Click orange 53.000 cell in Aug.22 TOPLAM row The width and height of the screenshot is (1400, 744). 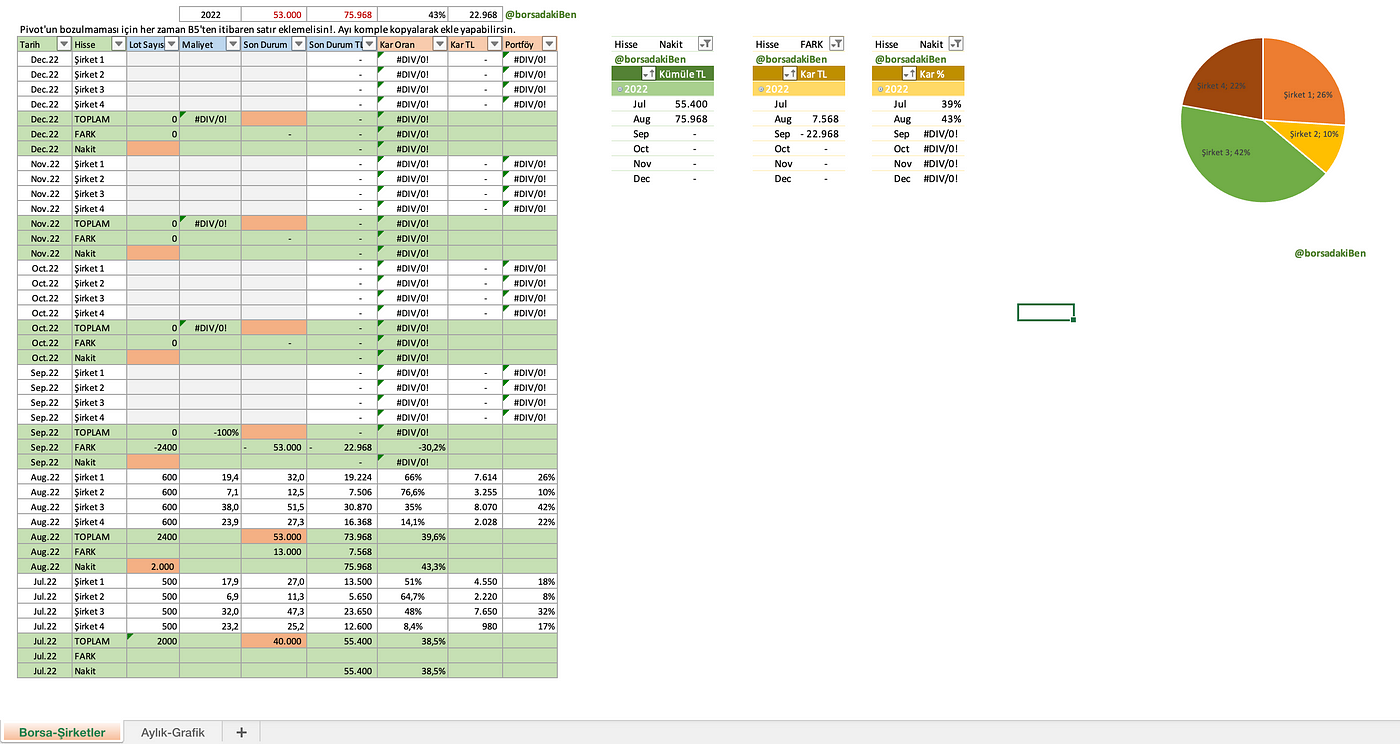tap(273, 537)
